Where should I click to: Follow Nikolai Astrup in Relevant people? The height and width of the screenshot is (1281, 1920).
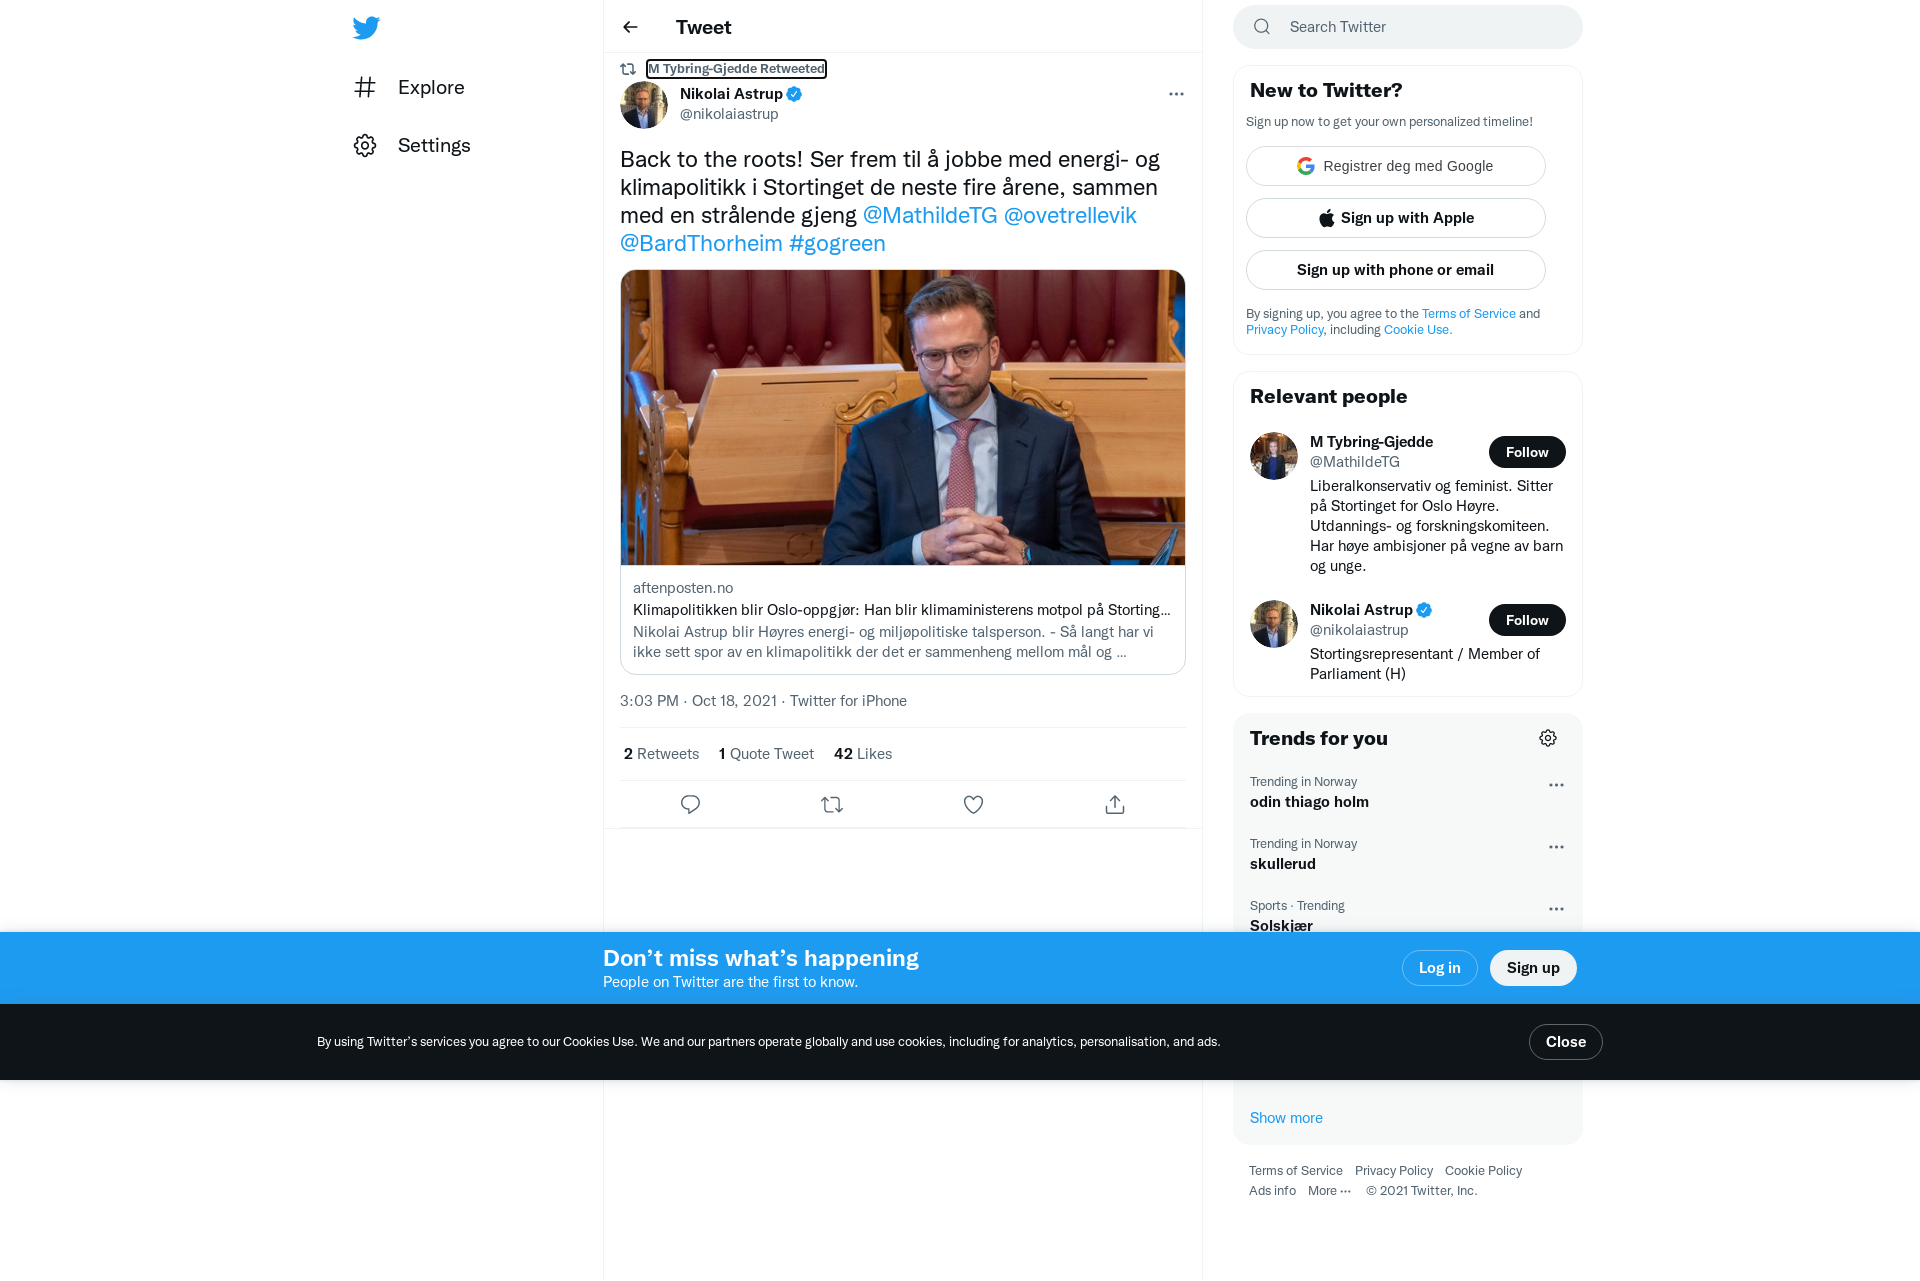(x=1527, y=620)
